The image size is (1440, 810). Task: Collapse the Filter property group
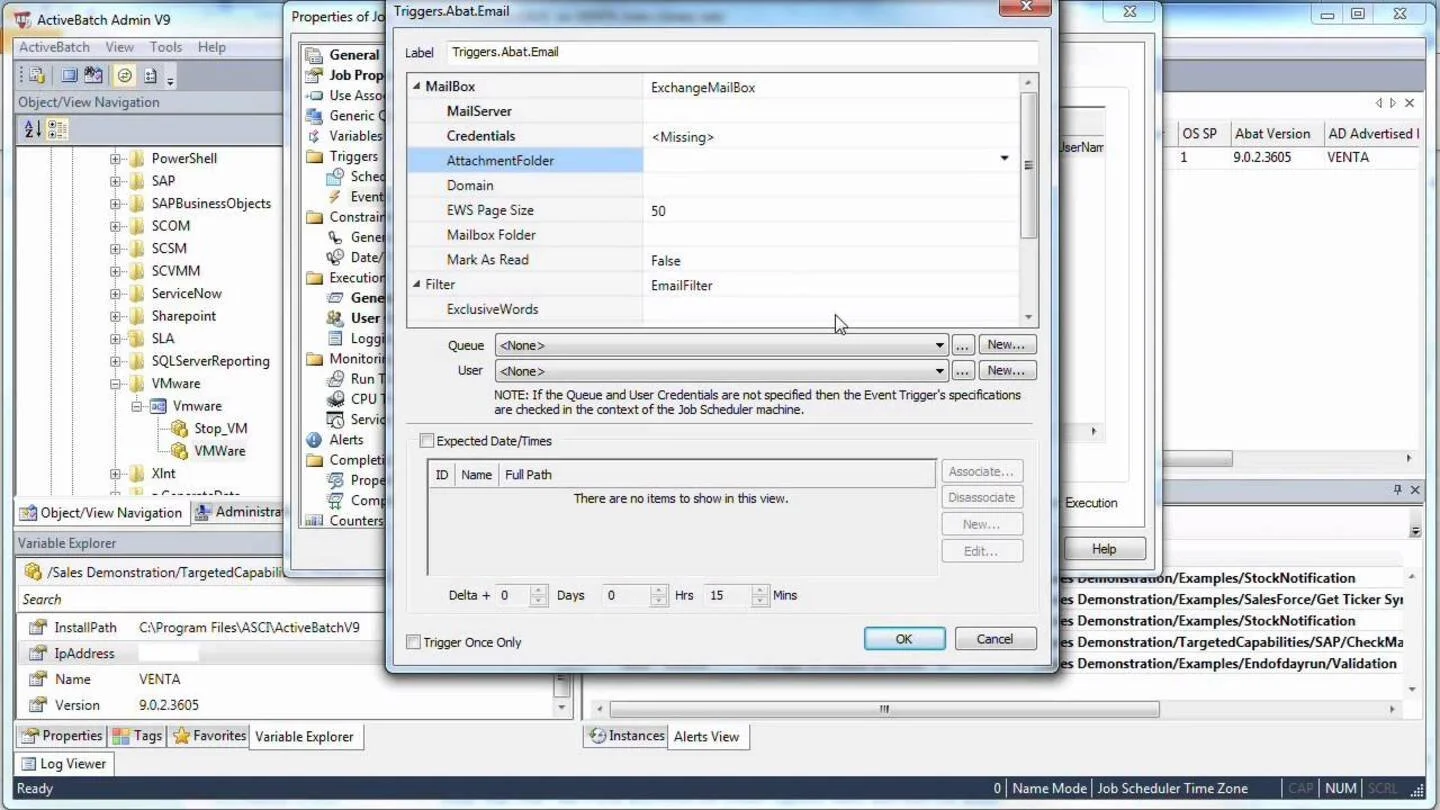pyautogui.click(x=417, y=285)
